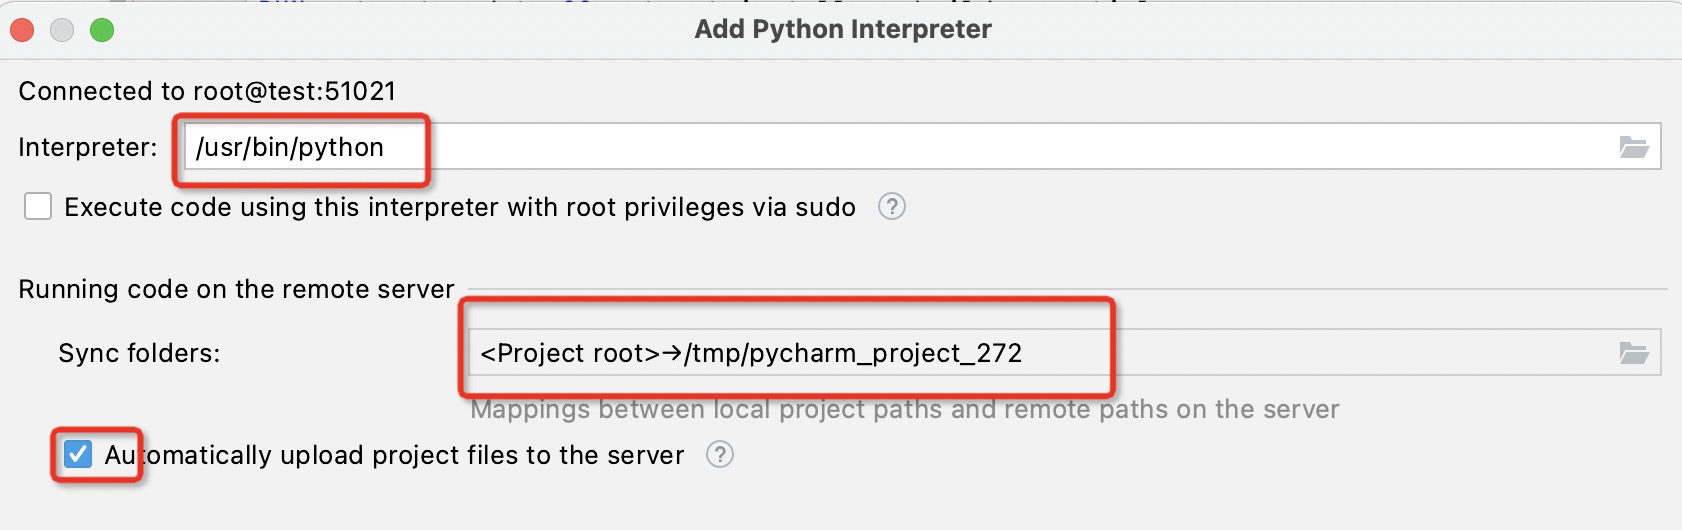Click the Mappings between local project paths hint

click(904, 409)
